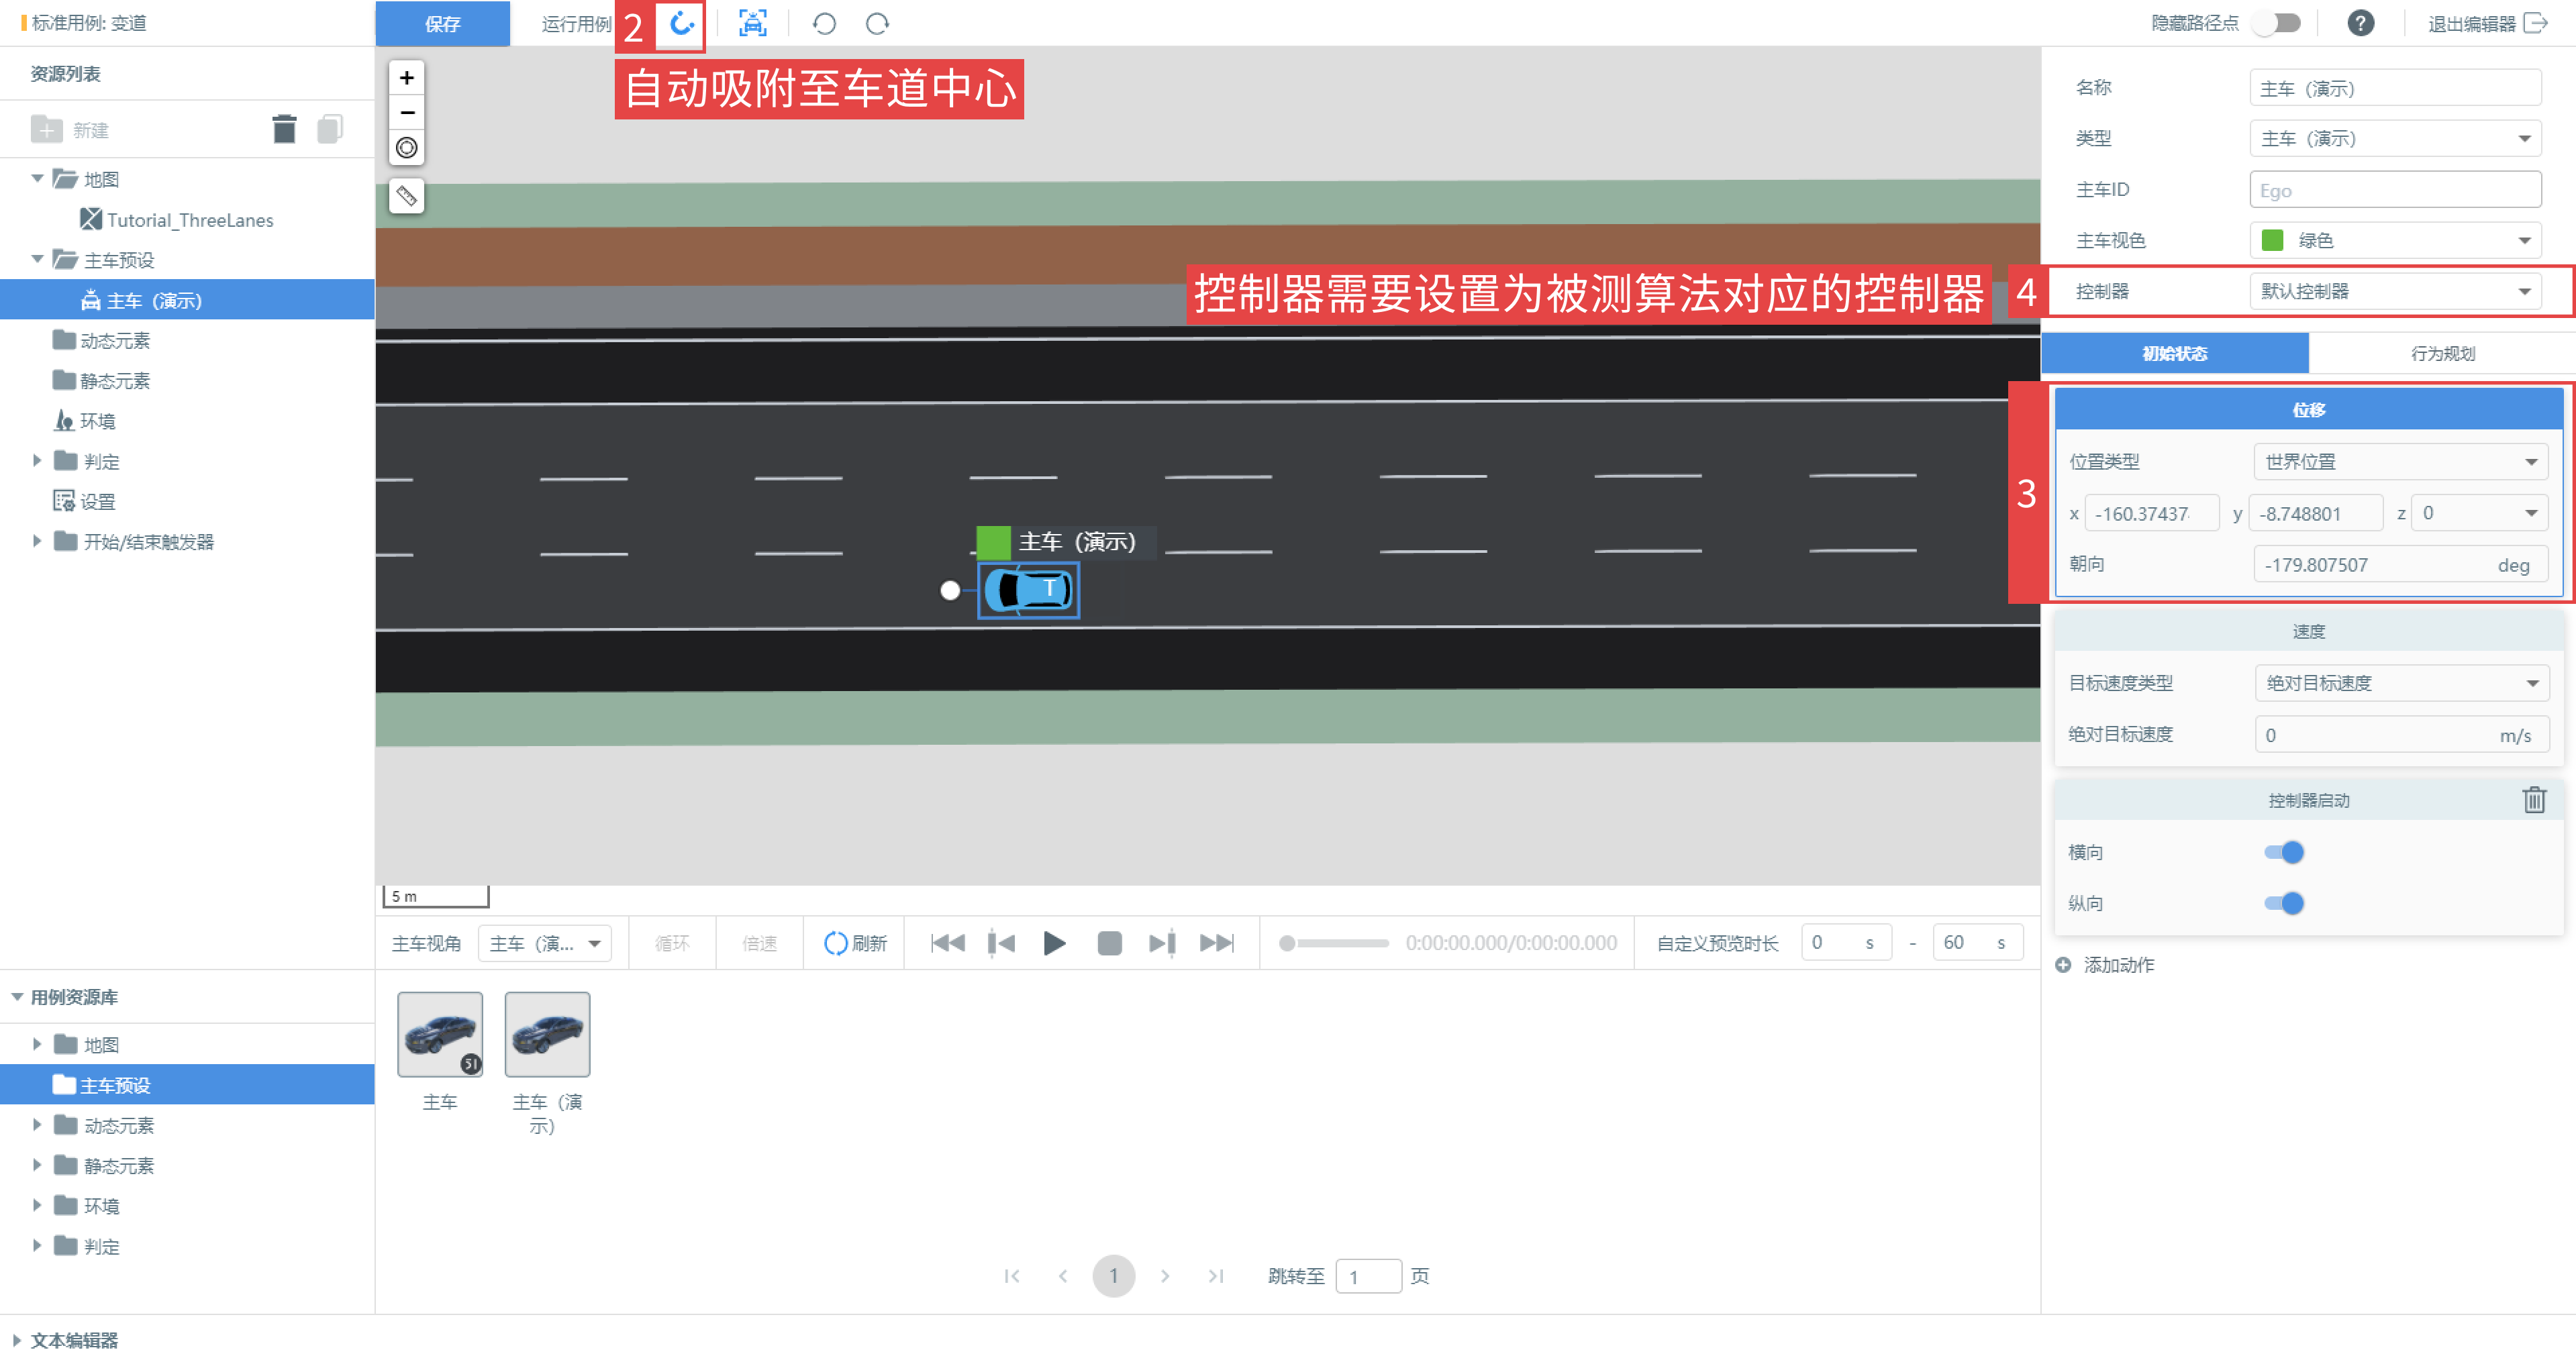Click the playback progress slider
This screenshot has height=1358, width=2576.
click(1334, 943)
